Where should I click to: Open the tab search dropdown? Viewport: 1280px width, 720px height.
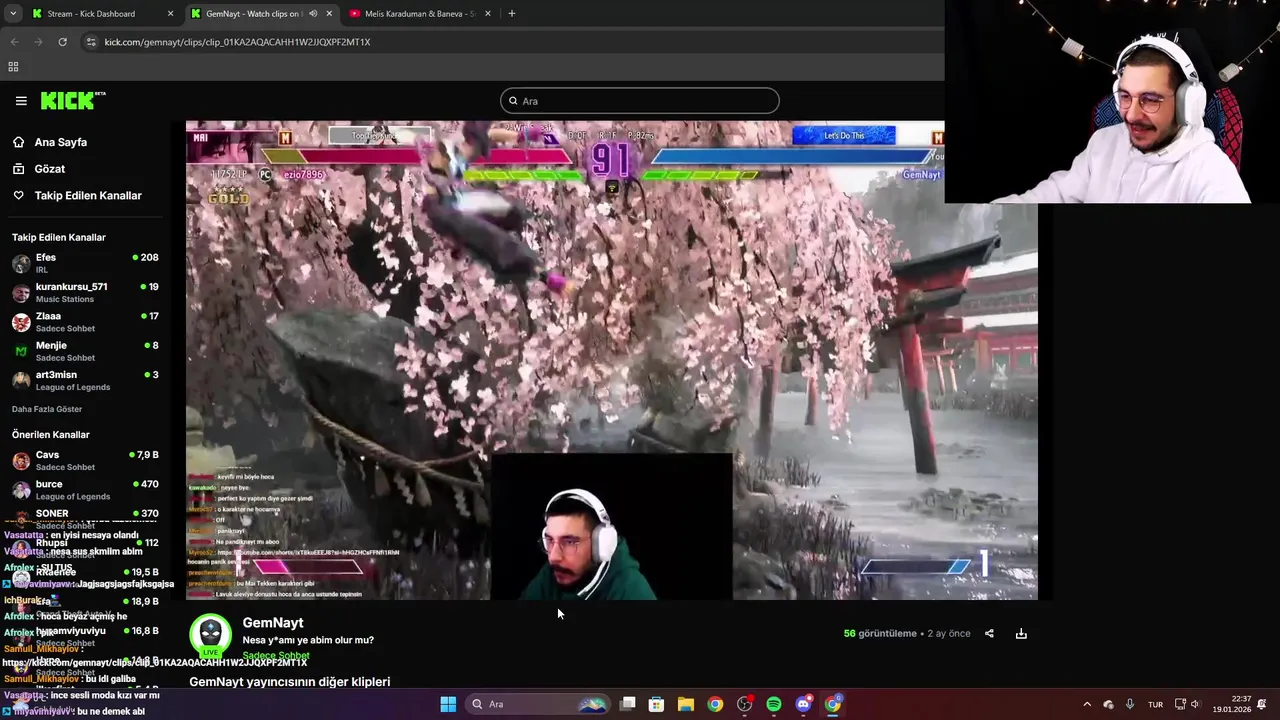click(12, 14)
